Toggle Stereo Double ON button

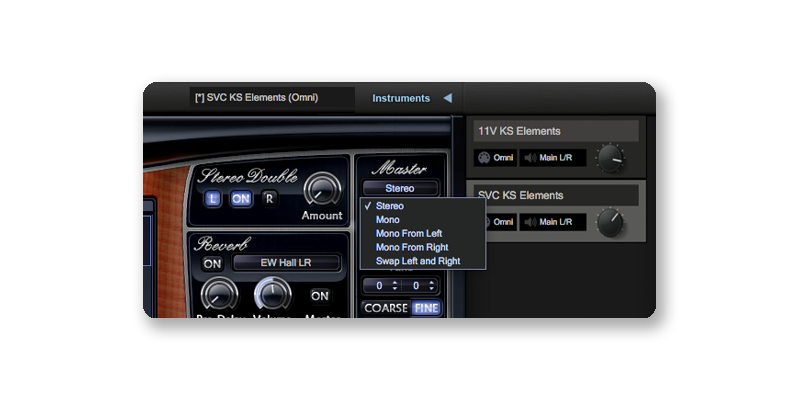(x=241, y=199)
